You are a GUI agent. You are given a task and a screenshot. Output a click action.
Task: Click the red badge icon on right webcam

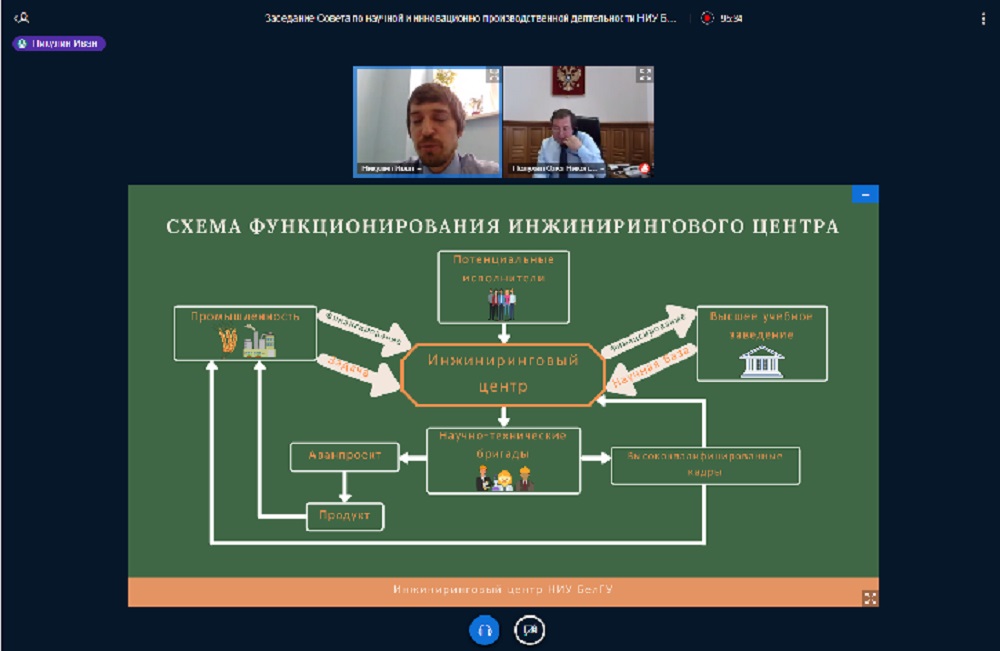645,169
